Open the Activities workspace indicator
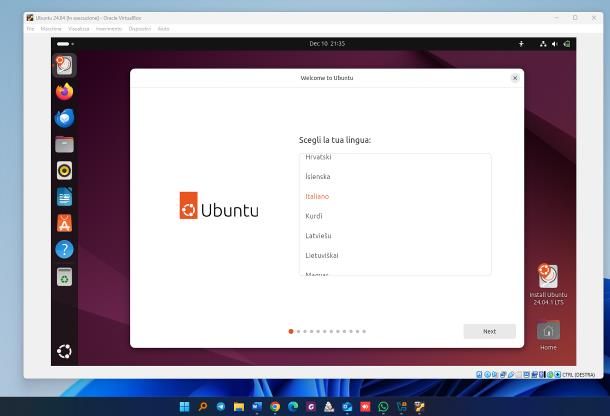The width and height of the screenshot is (610, 416). click(65, 44)
